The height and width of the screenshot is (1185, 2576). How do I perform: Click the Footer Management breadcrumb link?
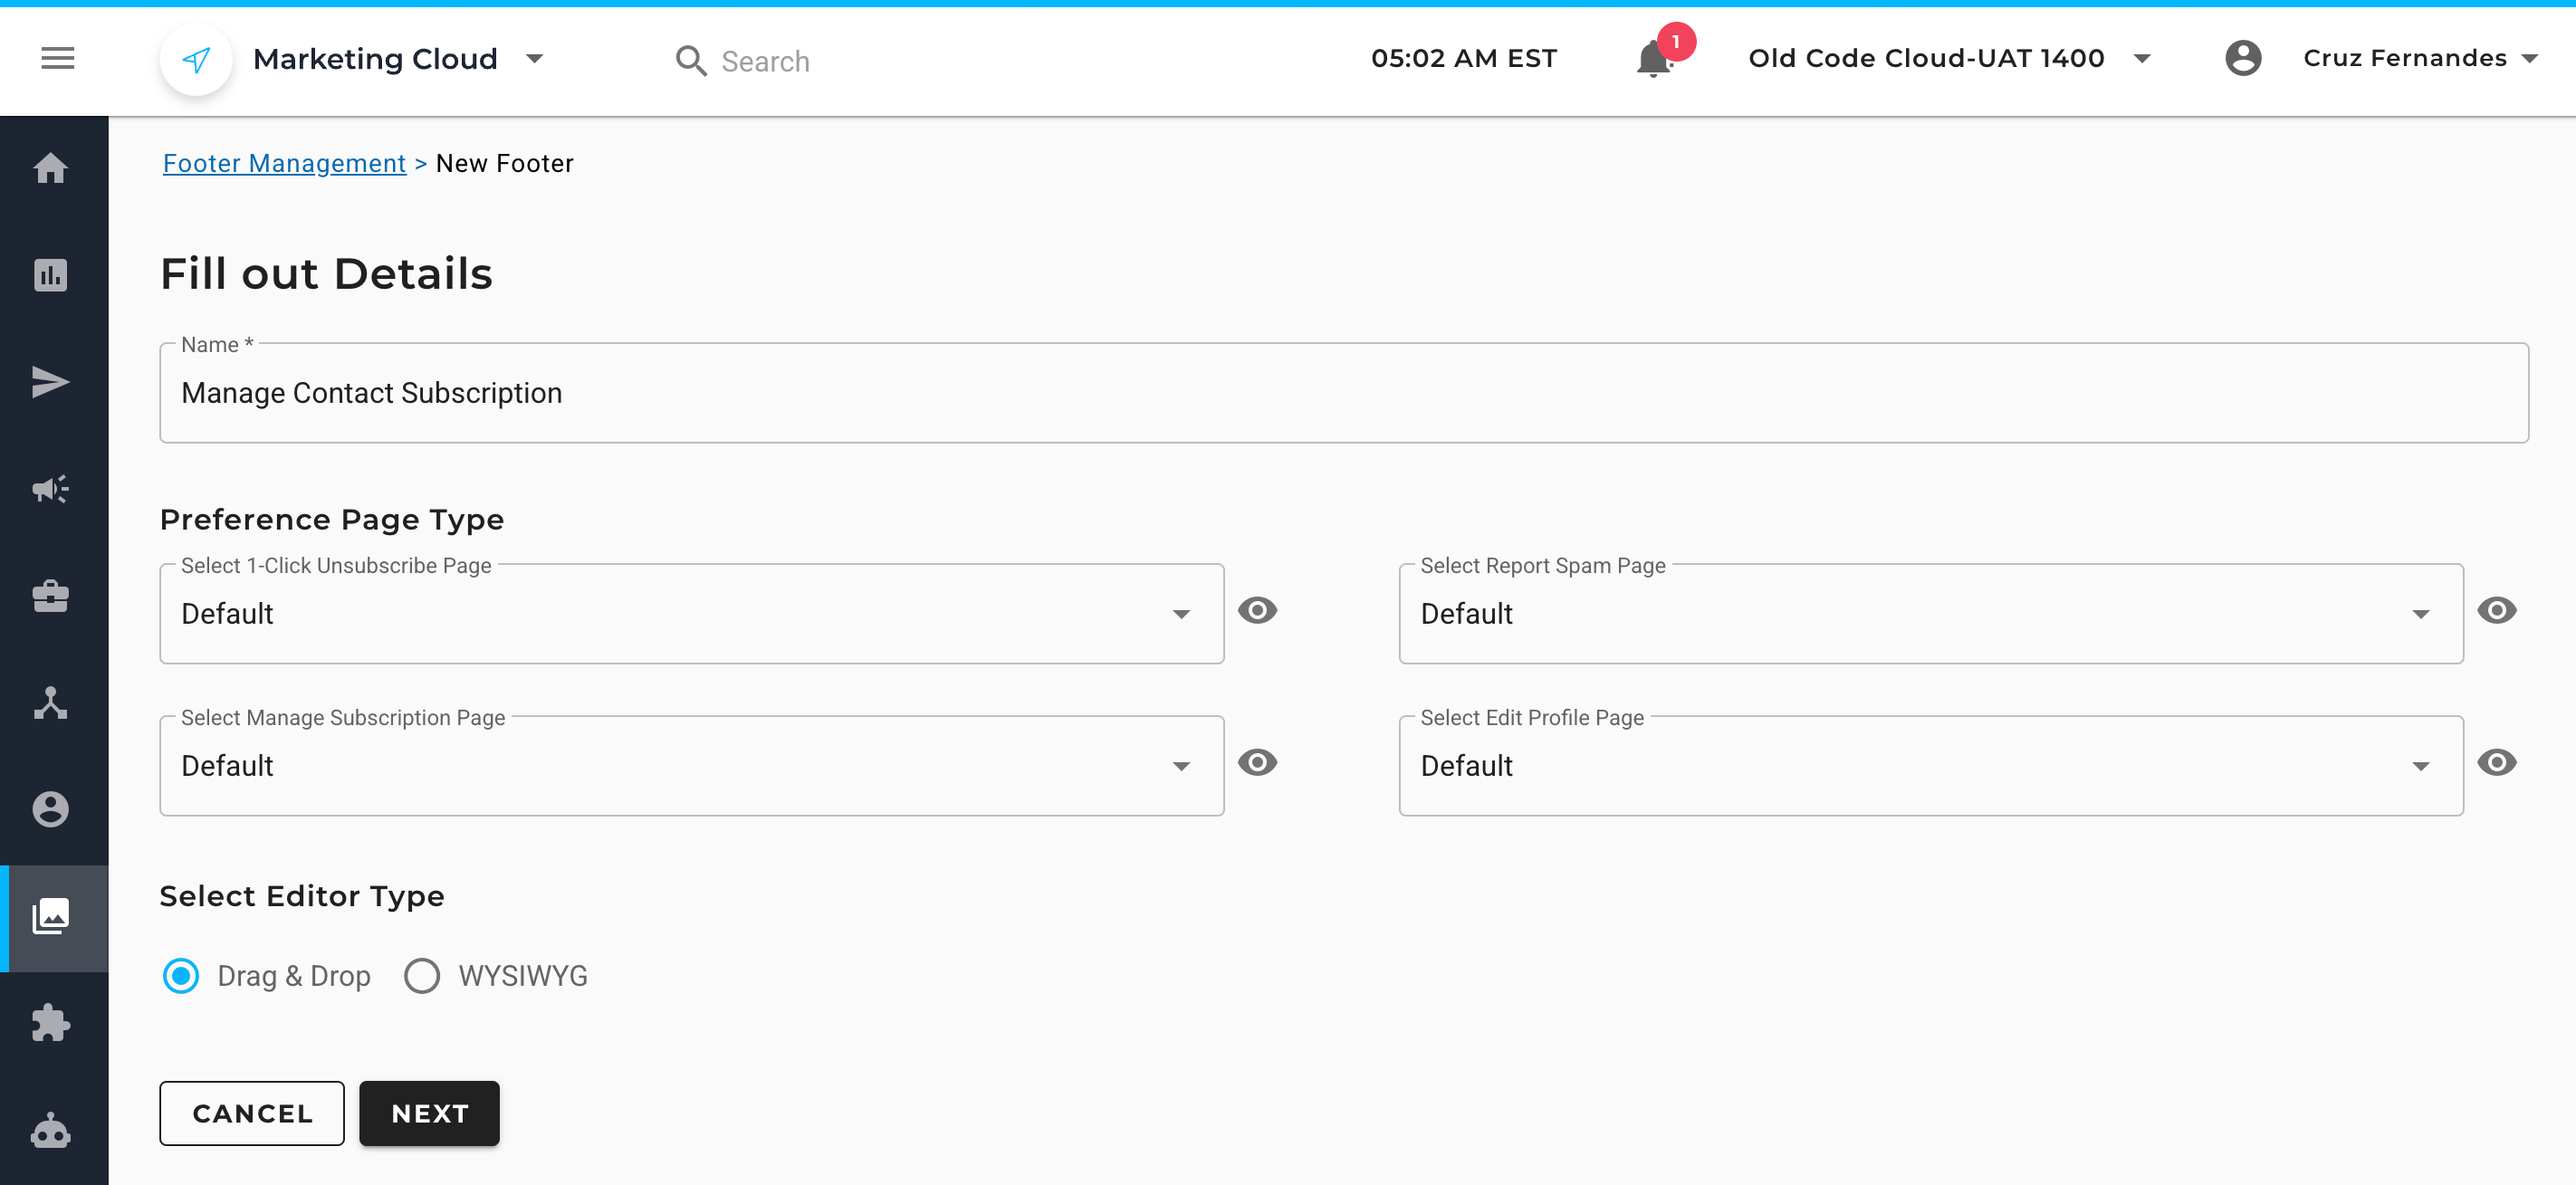click(x=284, y=163)
